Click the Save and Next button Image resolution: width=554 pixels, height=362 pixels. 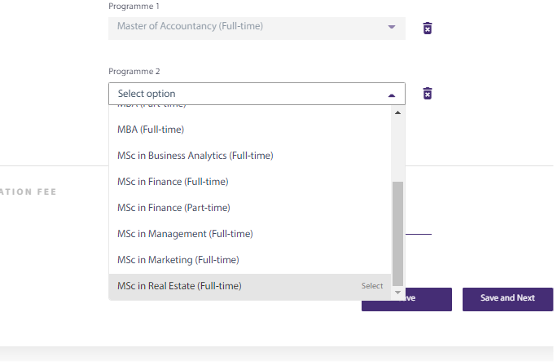coord(507,299)
